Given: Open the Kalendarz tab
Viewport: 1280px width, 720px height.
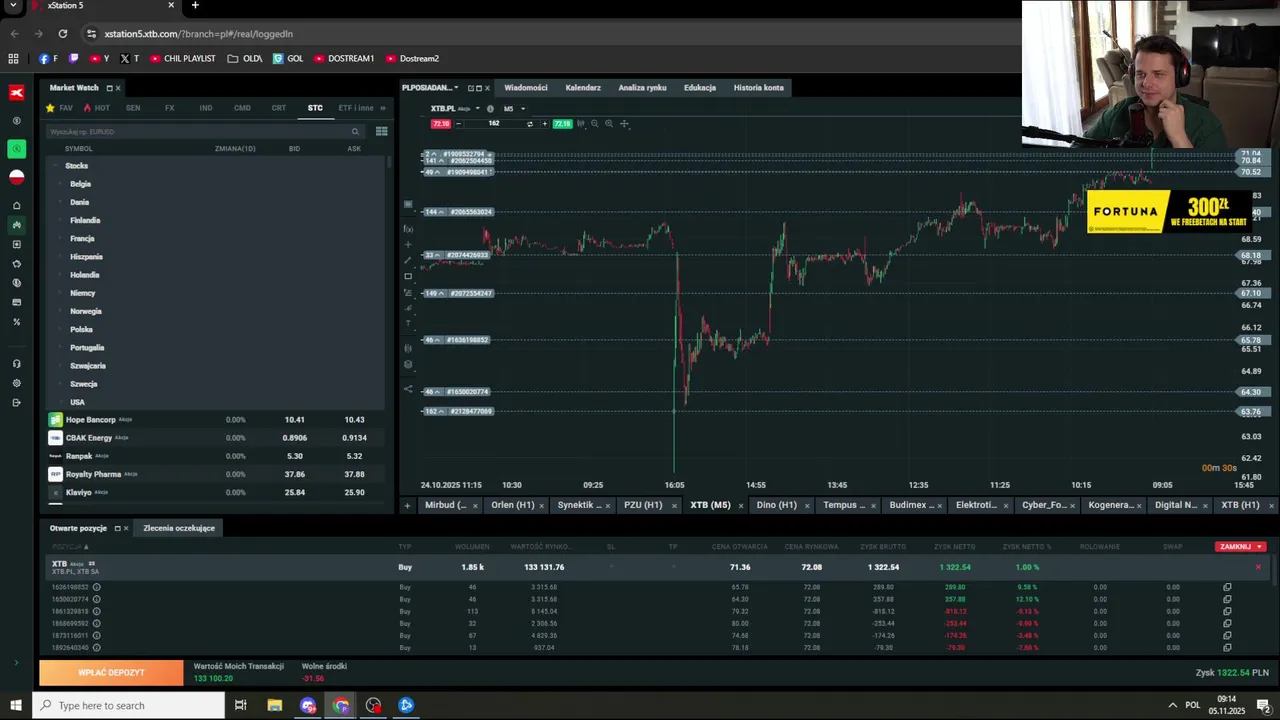Looking at the screenshot, I should (583, 88).
